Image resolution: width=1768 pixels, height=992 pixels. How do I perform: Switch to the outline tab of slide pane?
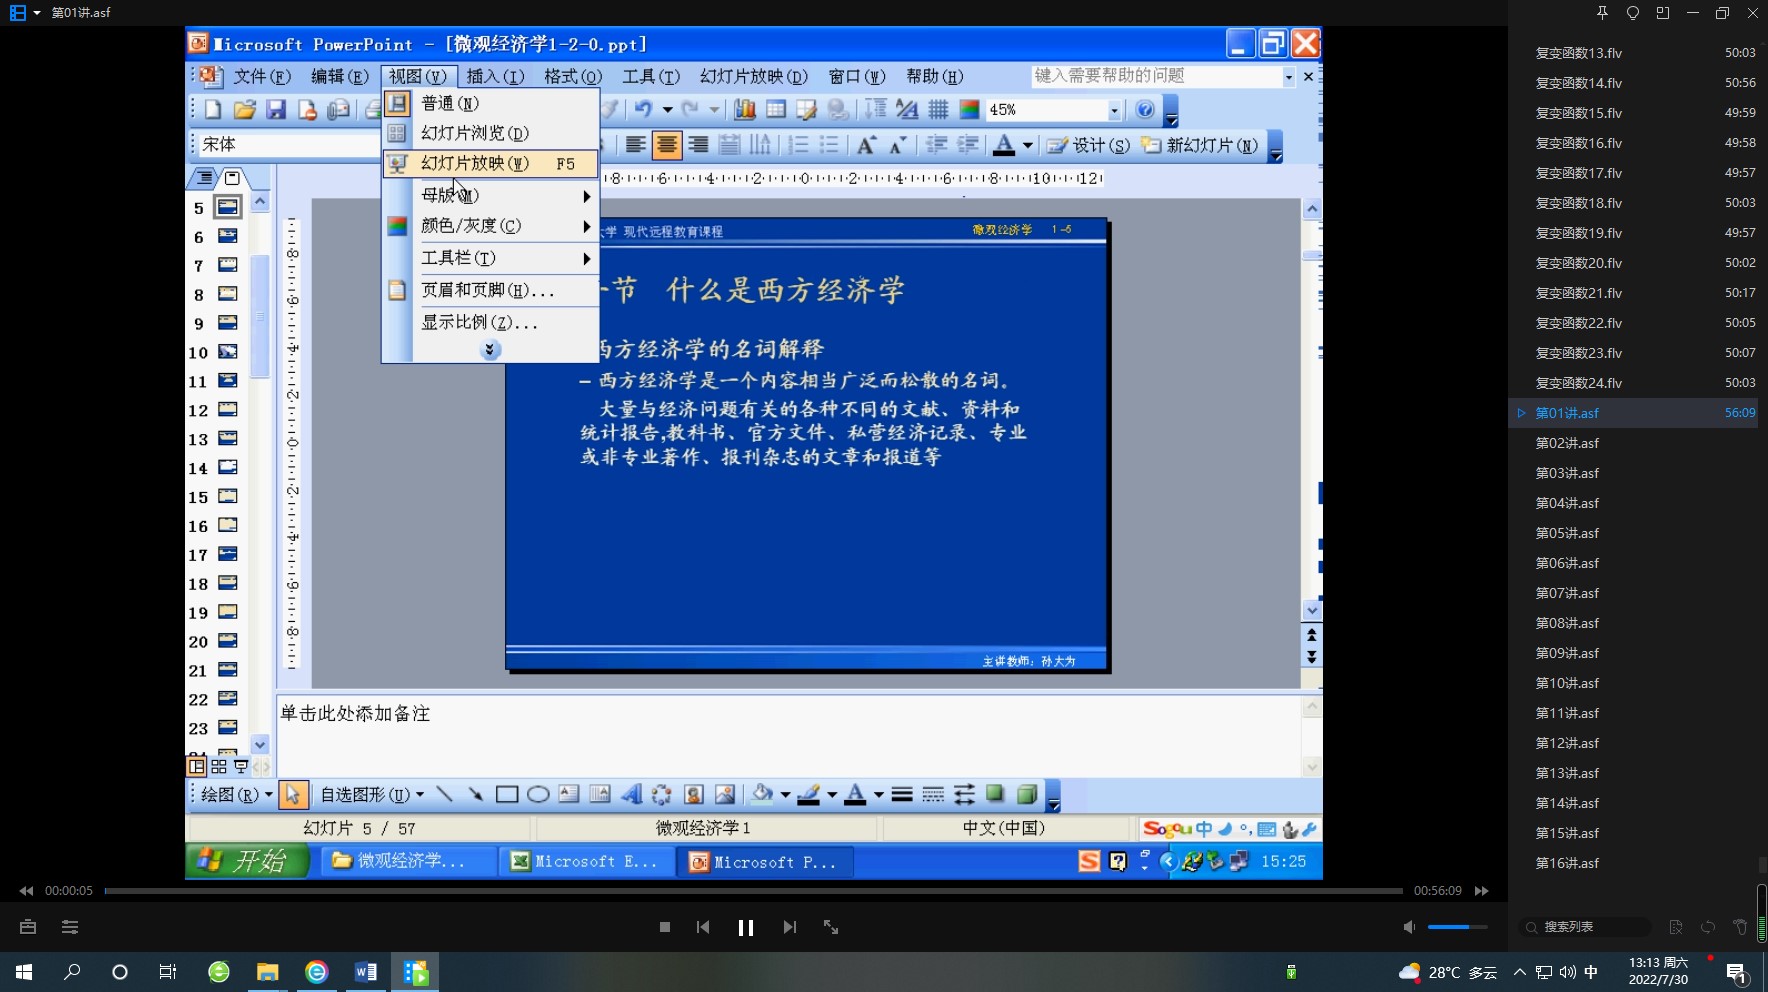click(x=205, y=178)
